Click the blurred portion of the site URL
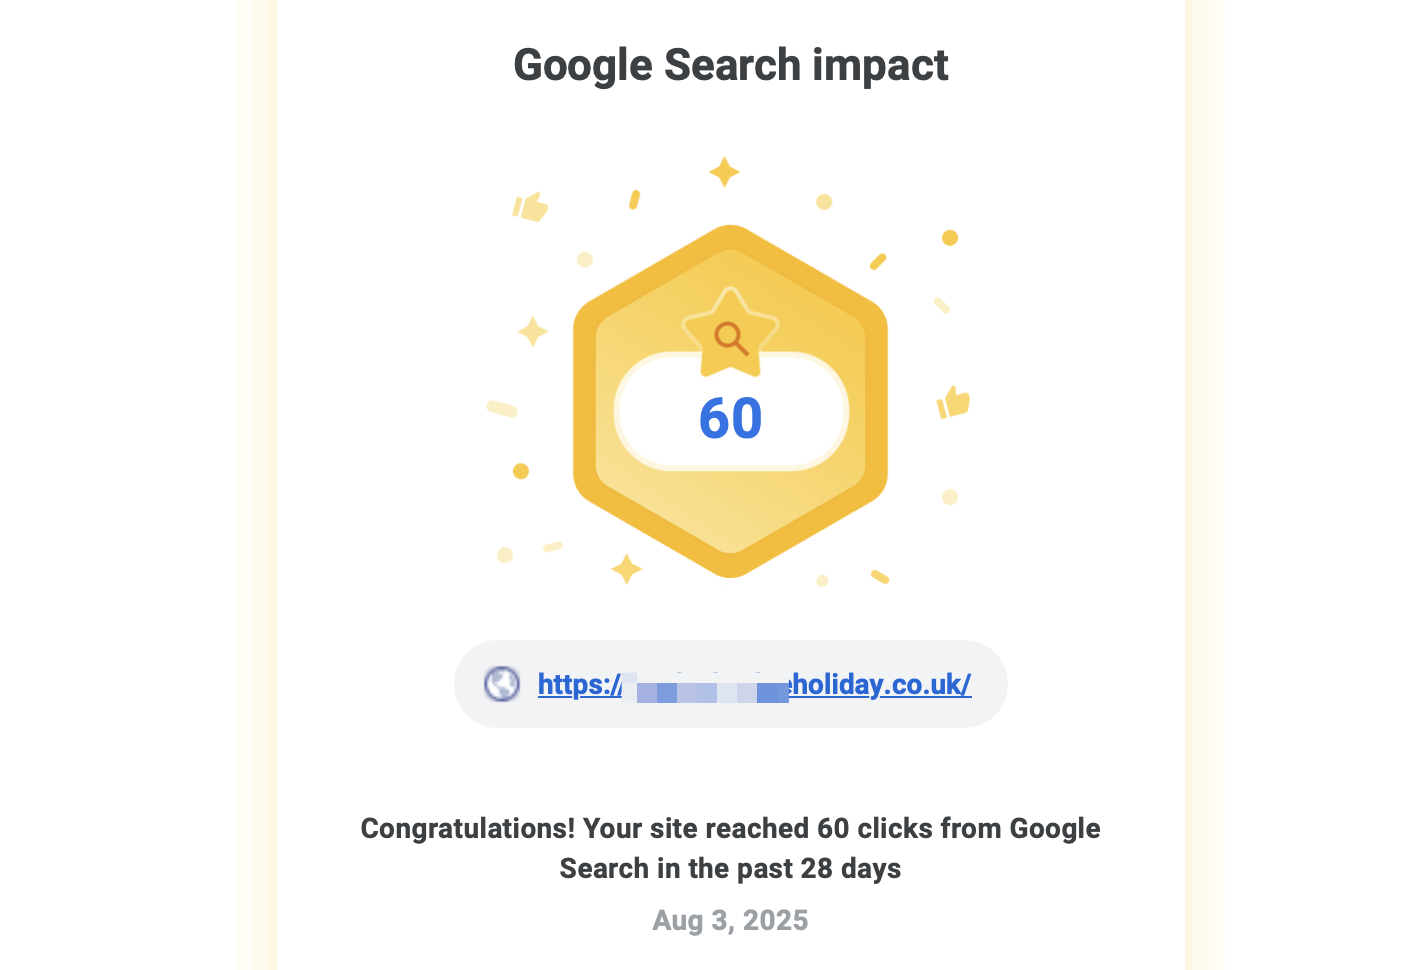The height and width of the screenshot is (970, 1428). pos(705,688)
